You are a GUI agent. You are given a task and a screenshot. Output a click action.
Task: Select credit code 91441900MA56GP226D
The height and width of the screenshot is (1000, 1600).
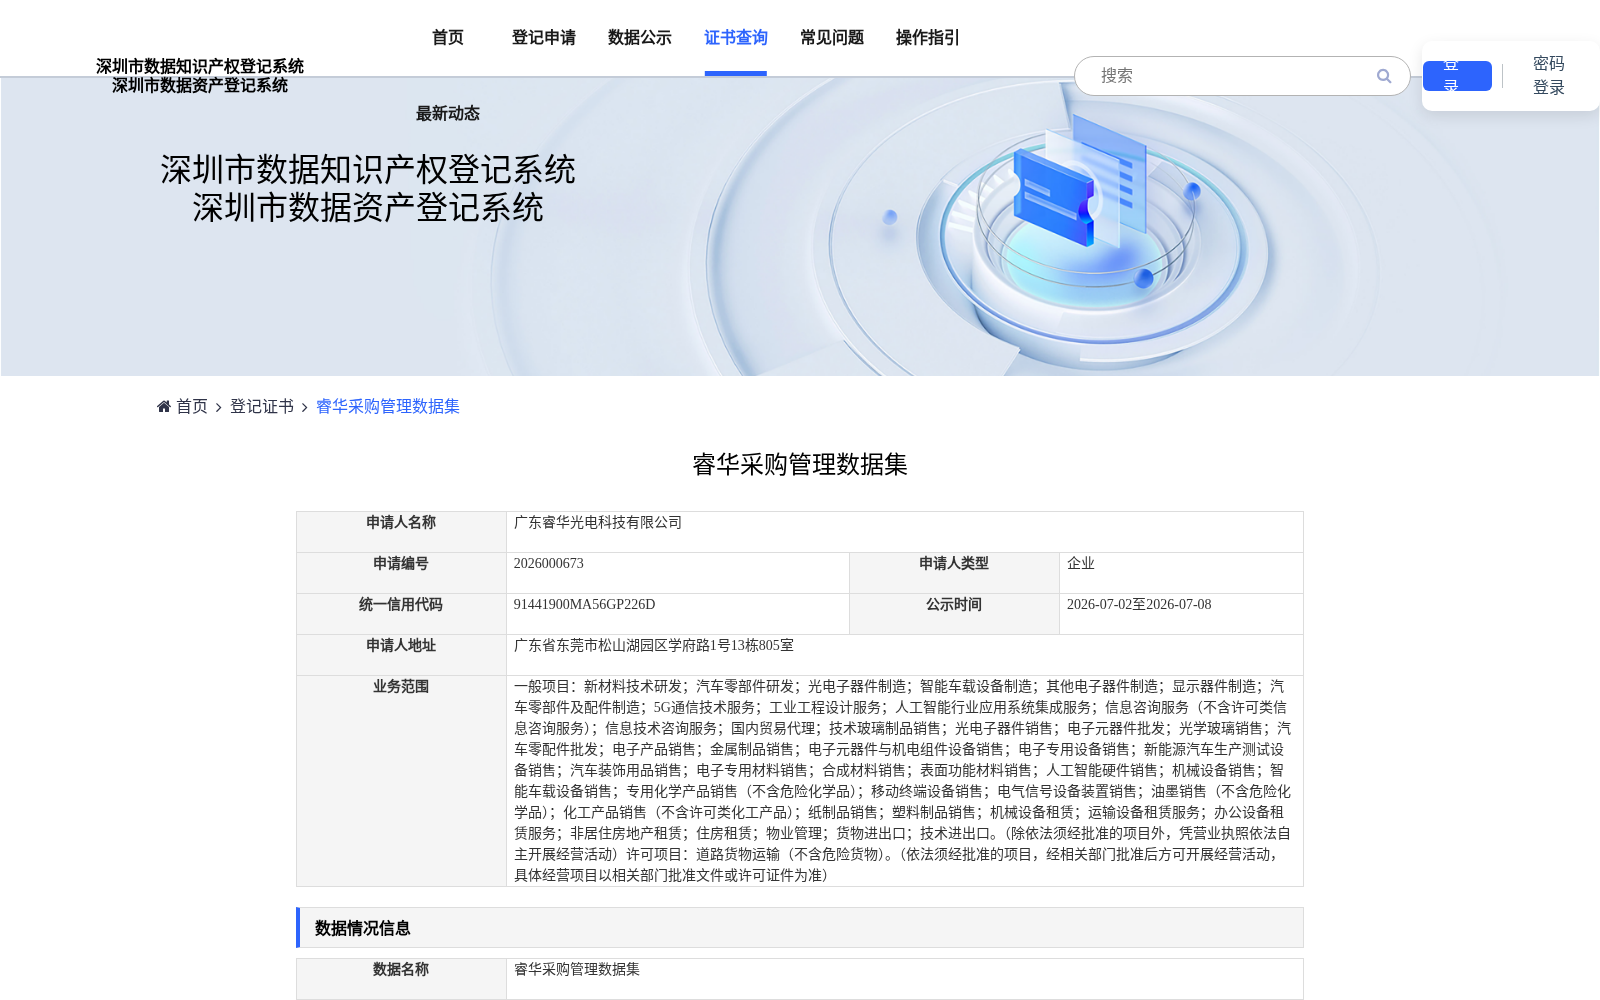585,605
